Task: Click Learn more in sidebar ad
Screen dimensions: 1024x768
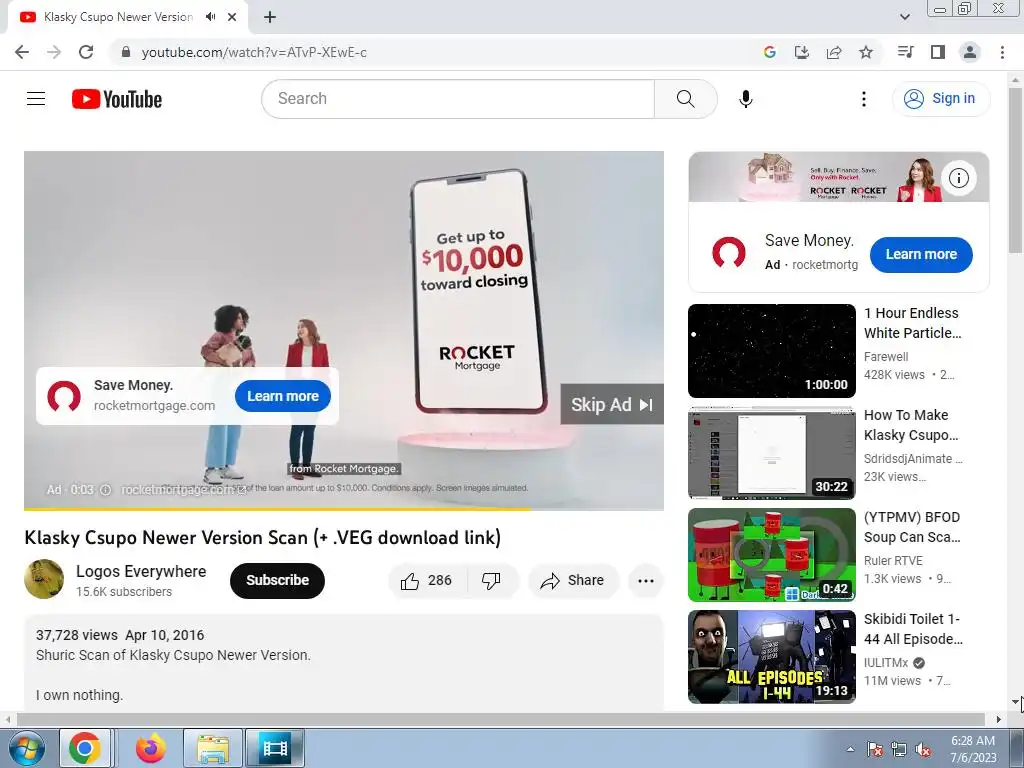Action: coord(921,255)
